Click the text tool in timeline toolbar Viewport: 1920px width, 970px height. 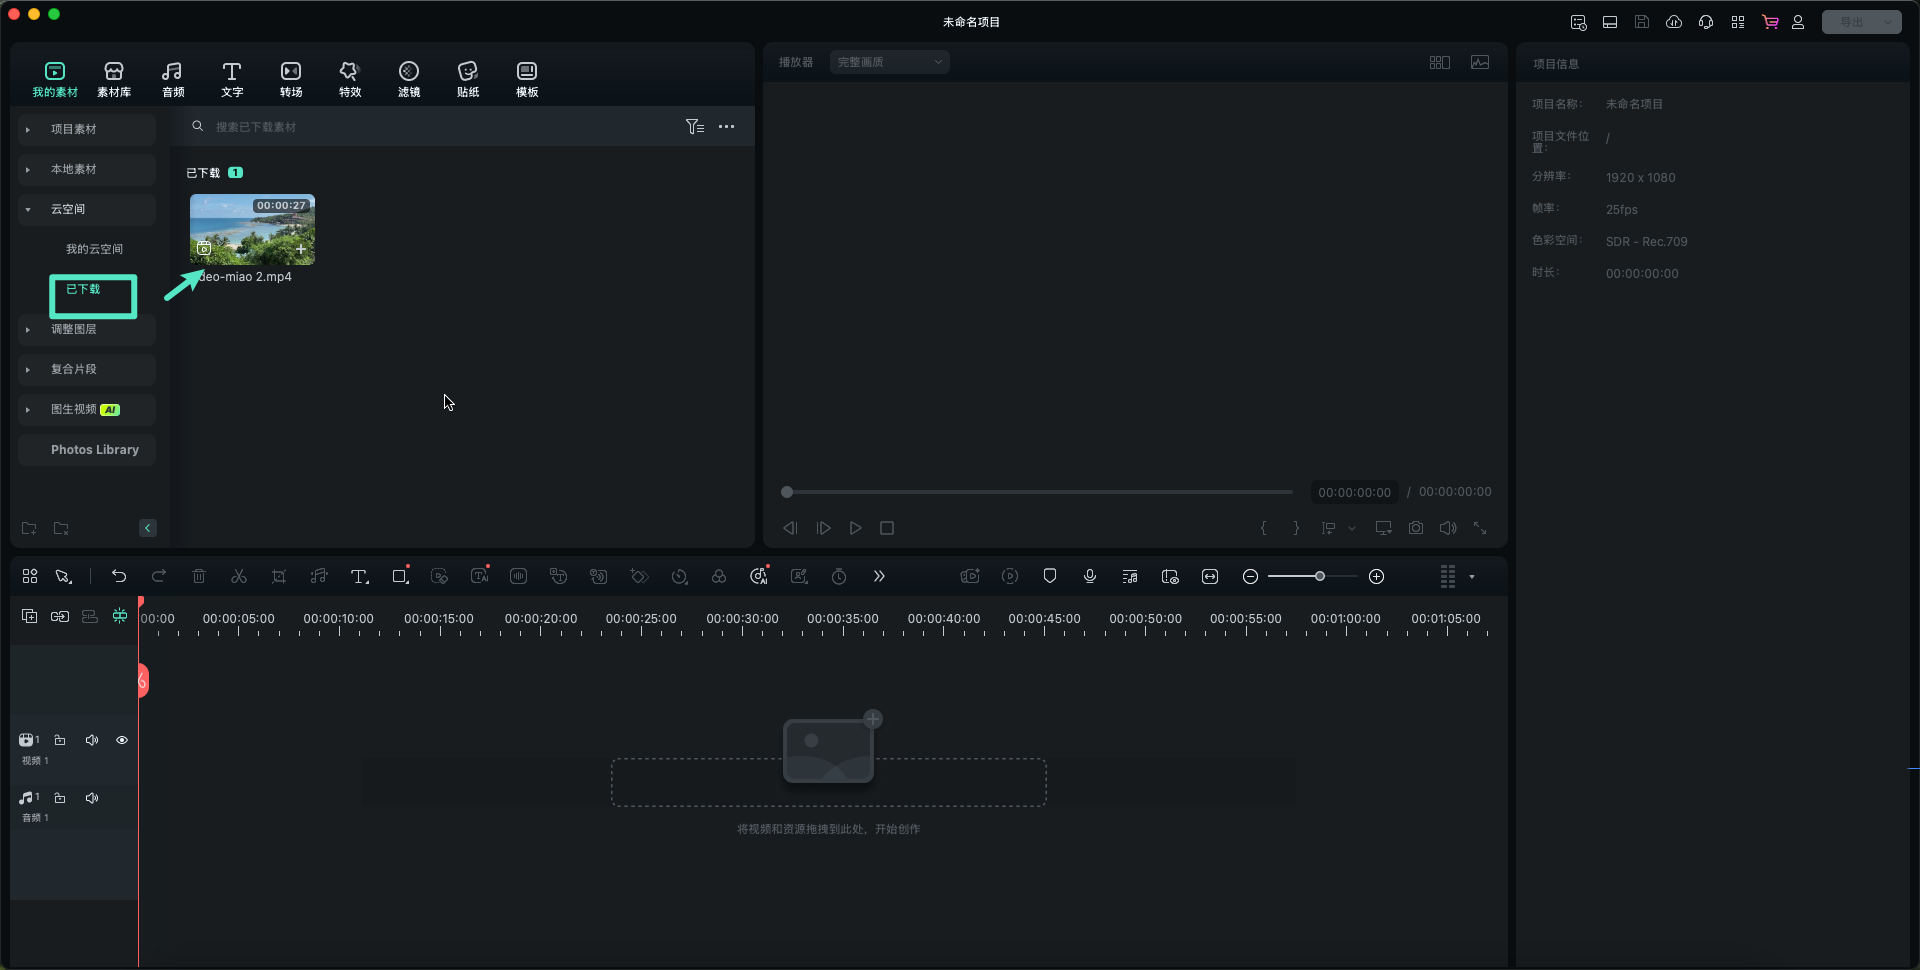(x=359, y=576)
